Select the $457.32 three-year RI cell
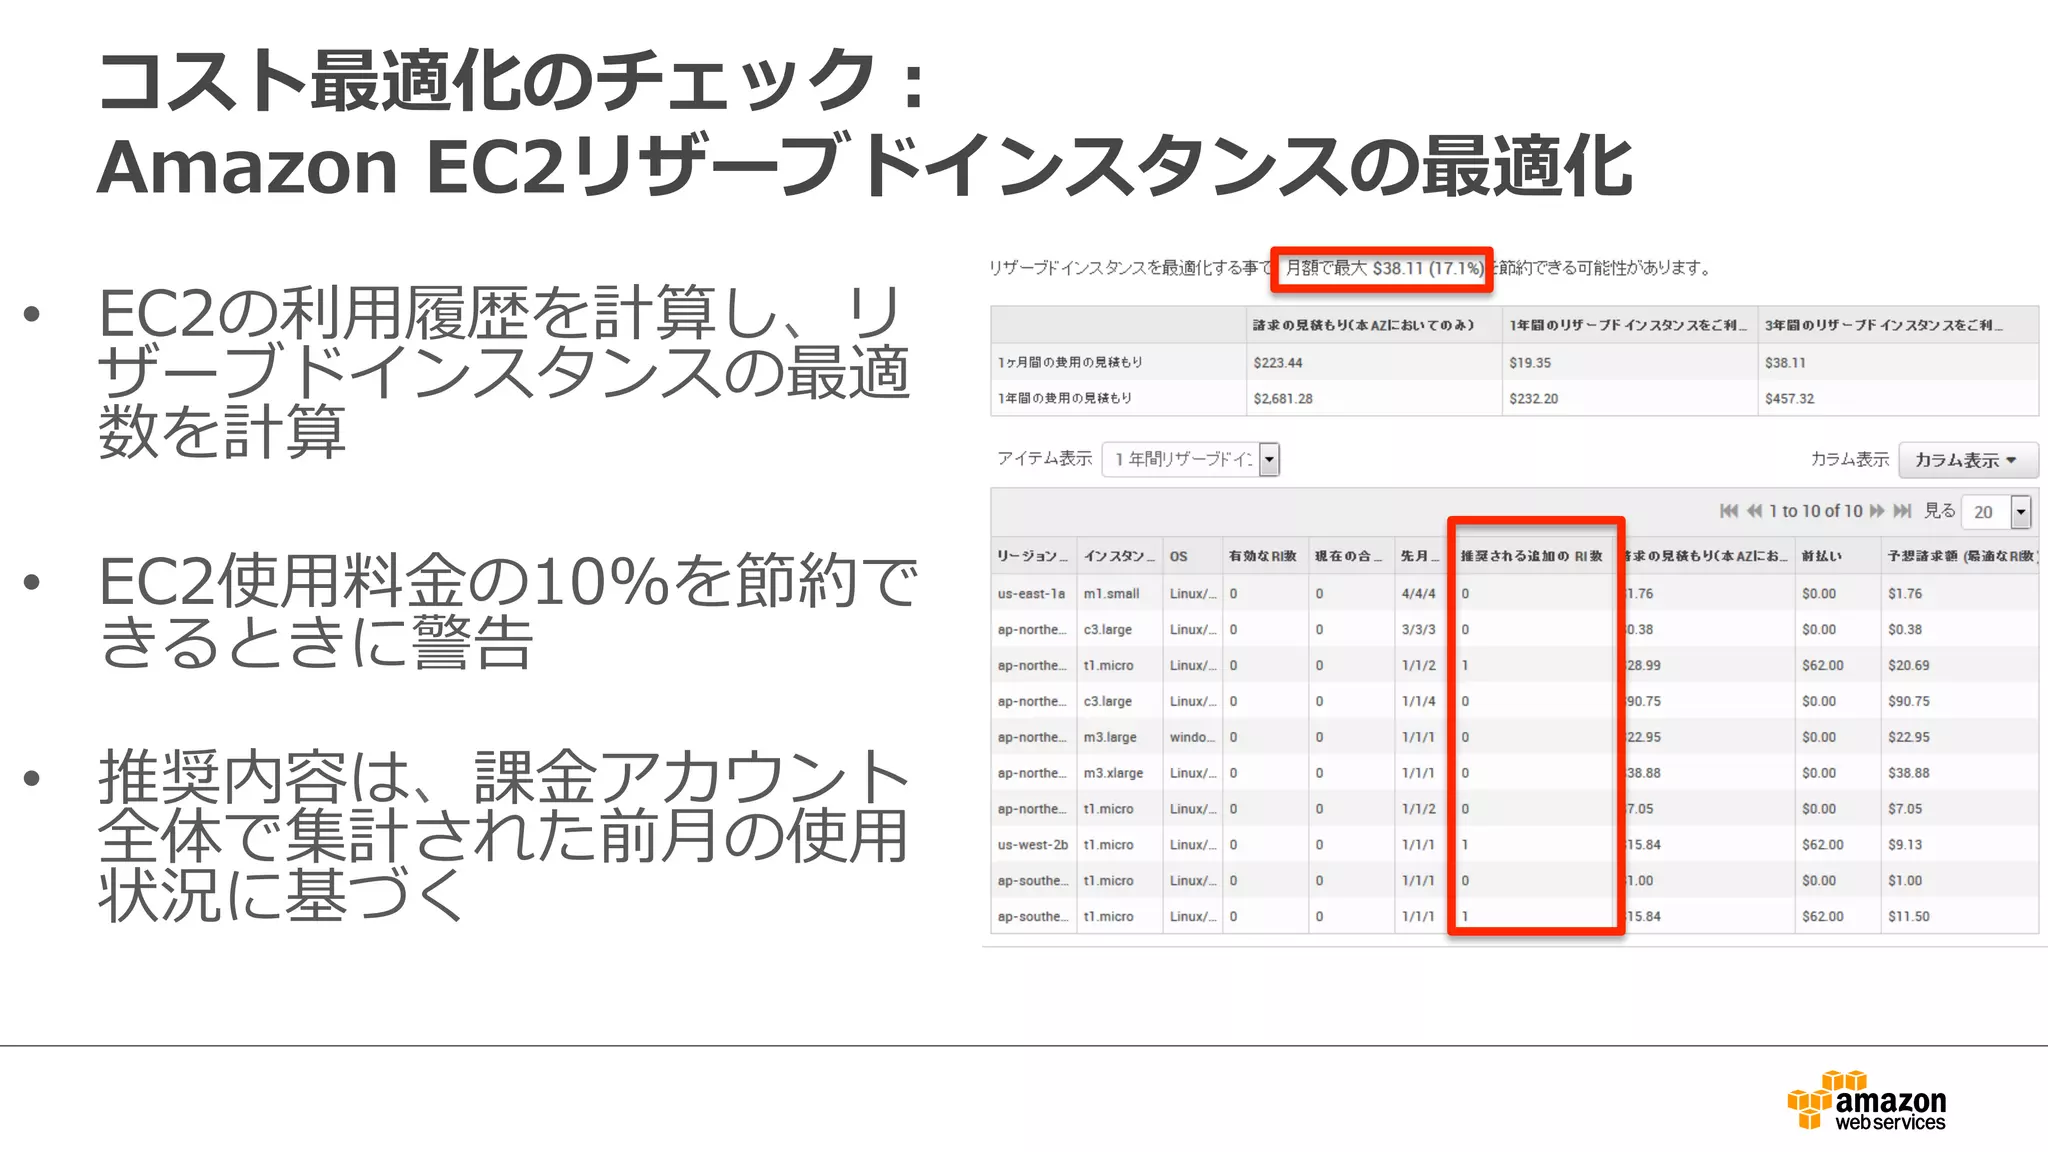Image resolution: width=2048 pixels, height=1152 pixels. tap(1898, 399)
